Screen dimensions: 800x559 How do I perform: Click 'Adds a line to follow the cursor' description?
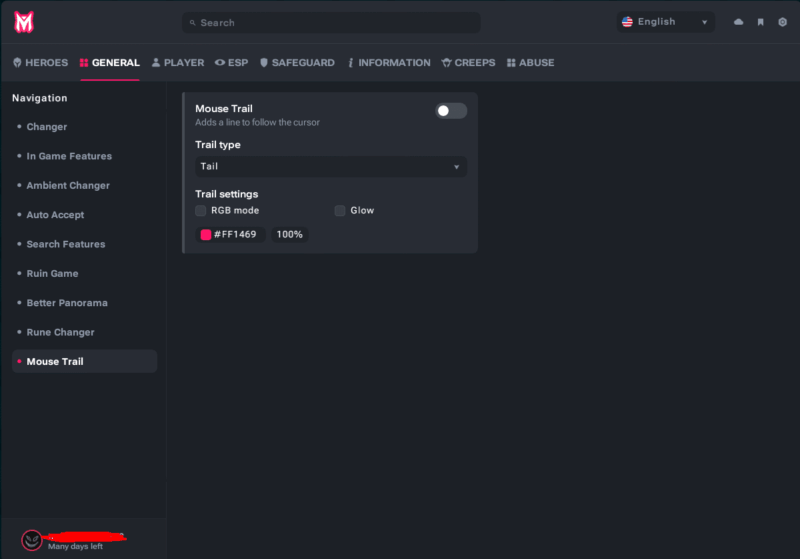(257, 122)
